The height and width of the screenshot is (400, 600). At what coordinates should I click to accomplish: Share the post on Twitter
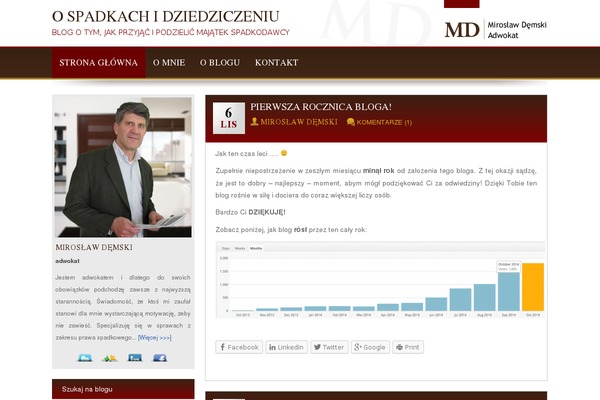329,347
